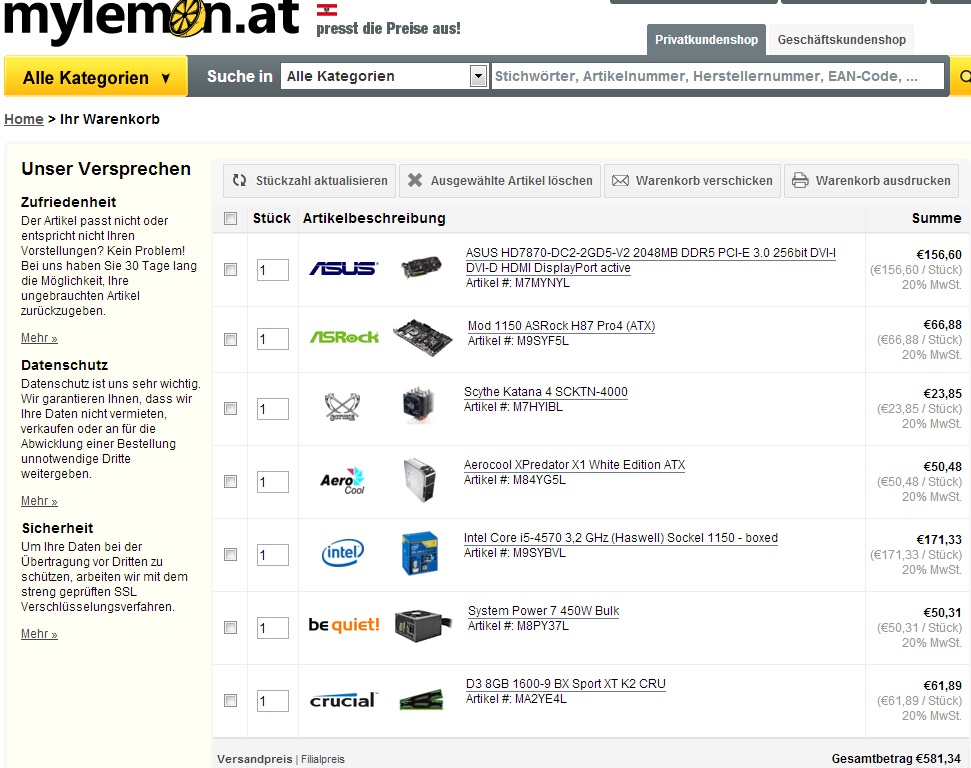971x768 pixels.
Task: Select the Versandpreis option
Action: click(255, 759)
